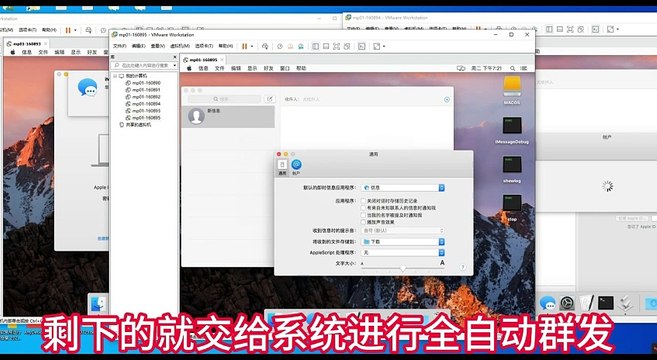The width and height of the screenshot is (657, 360).
Task: Click Finder icon in the left window dock
Action: pyautogui.click(x=98, y=304)
